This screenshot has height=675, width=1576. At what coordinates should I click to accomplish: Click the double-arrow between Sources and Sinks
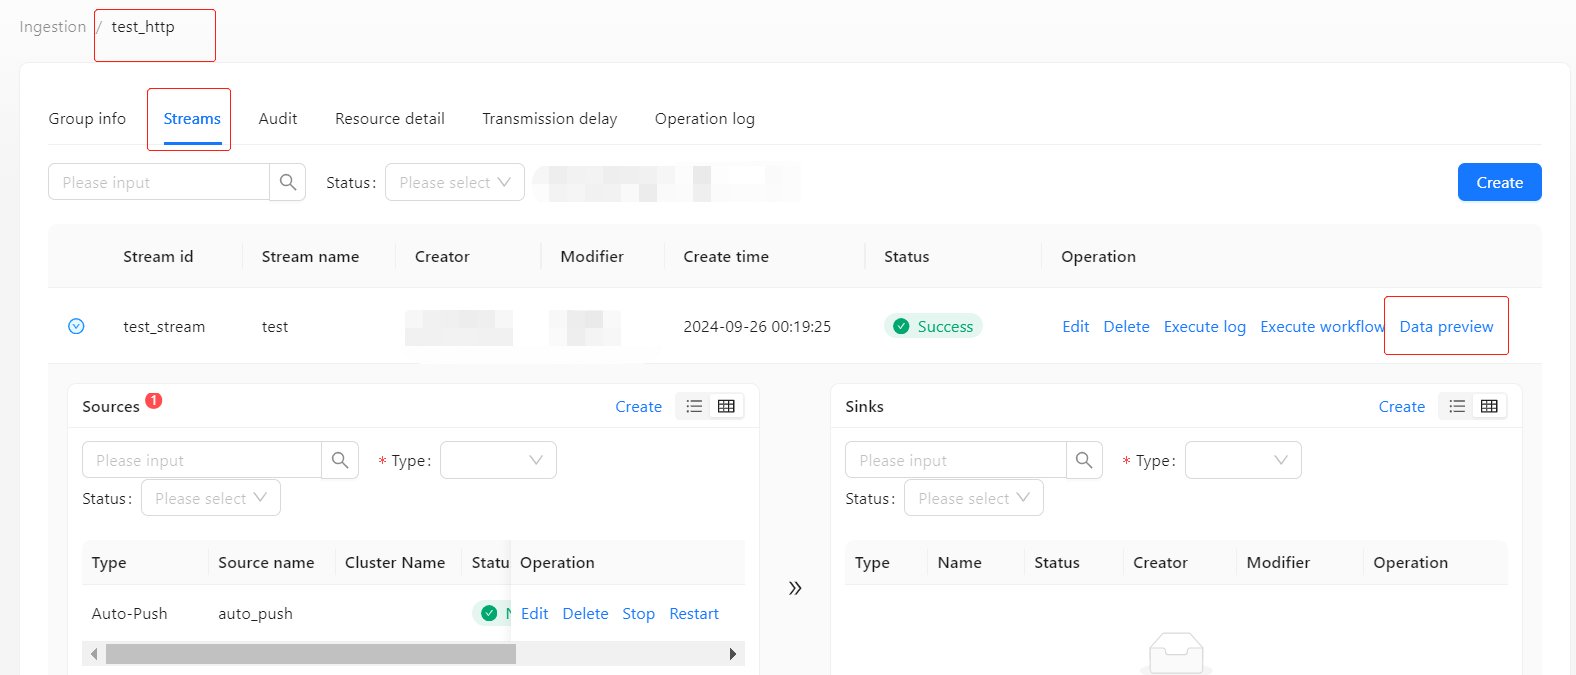point(795,588)
